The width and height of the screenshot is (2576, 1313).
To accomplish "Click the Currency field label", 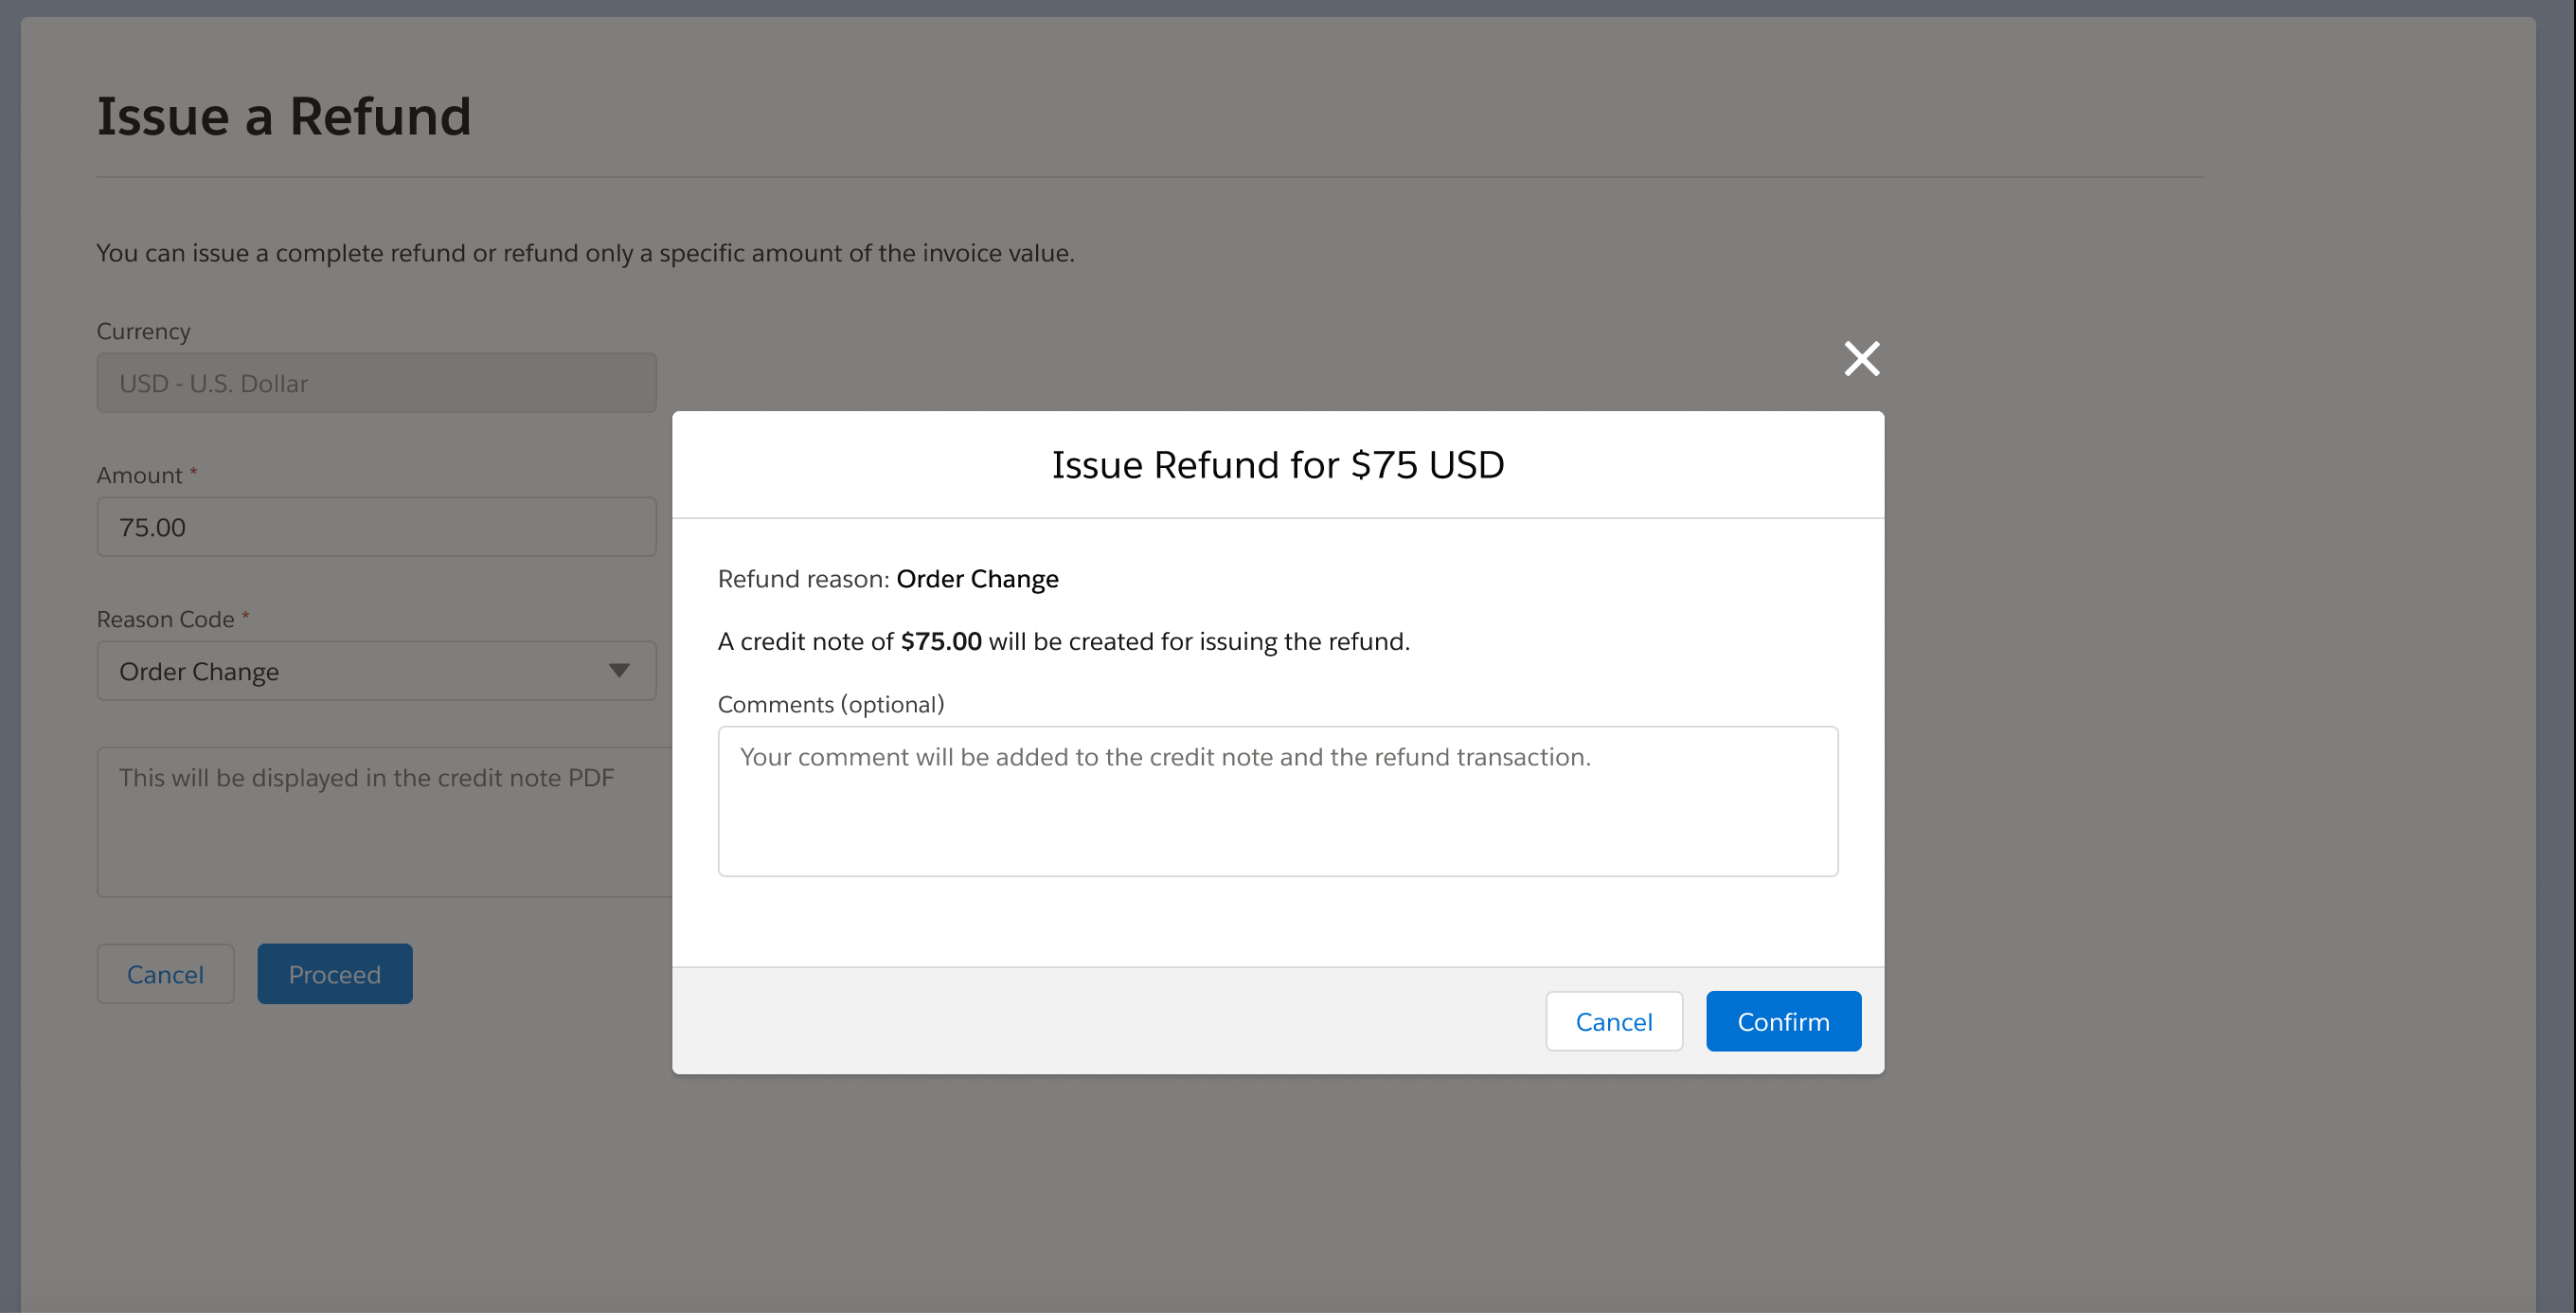I will 143,331.
